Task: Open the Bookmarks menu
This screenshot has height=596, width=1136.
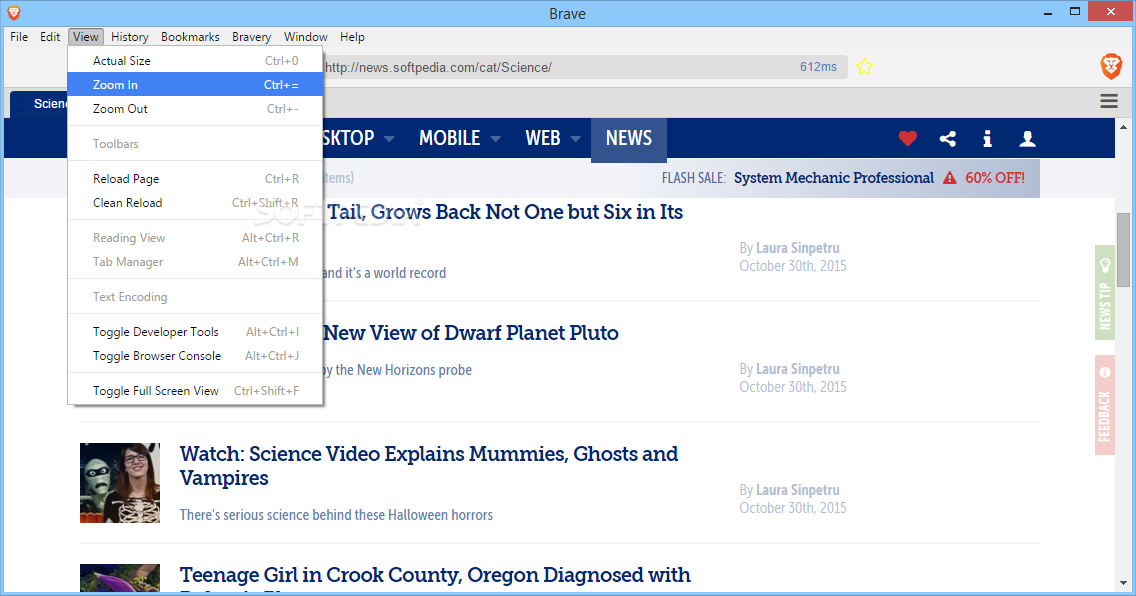Action: pyautogui.click(x=190, y=37)
